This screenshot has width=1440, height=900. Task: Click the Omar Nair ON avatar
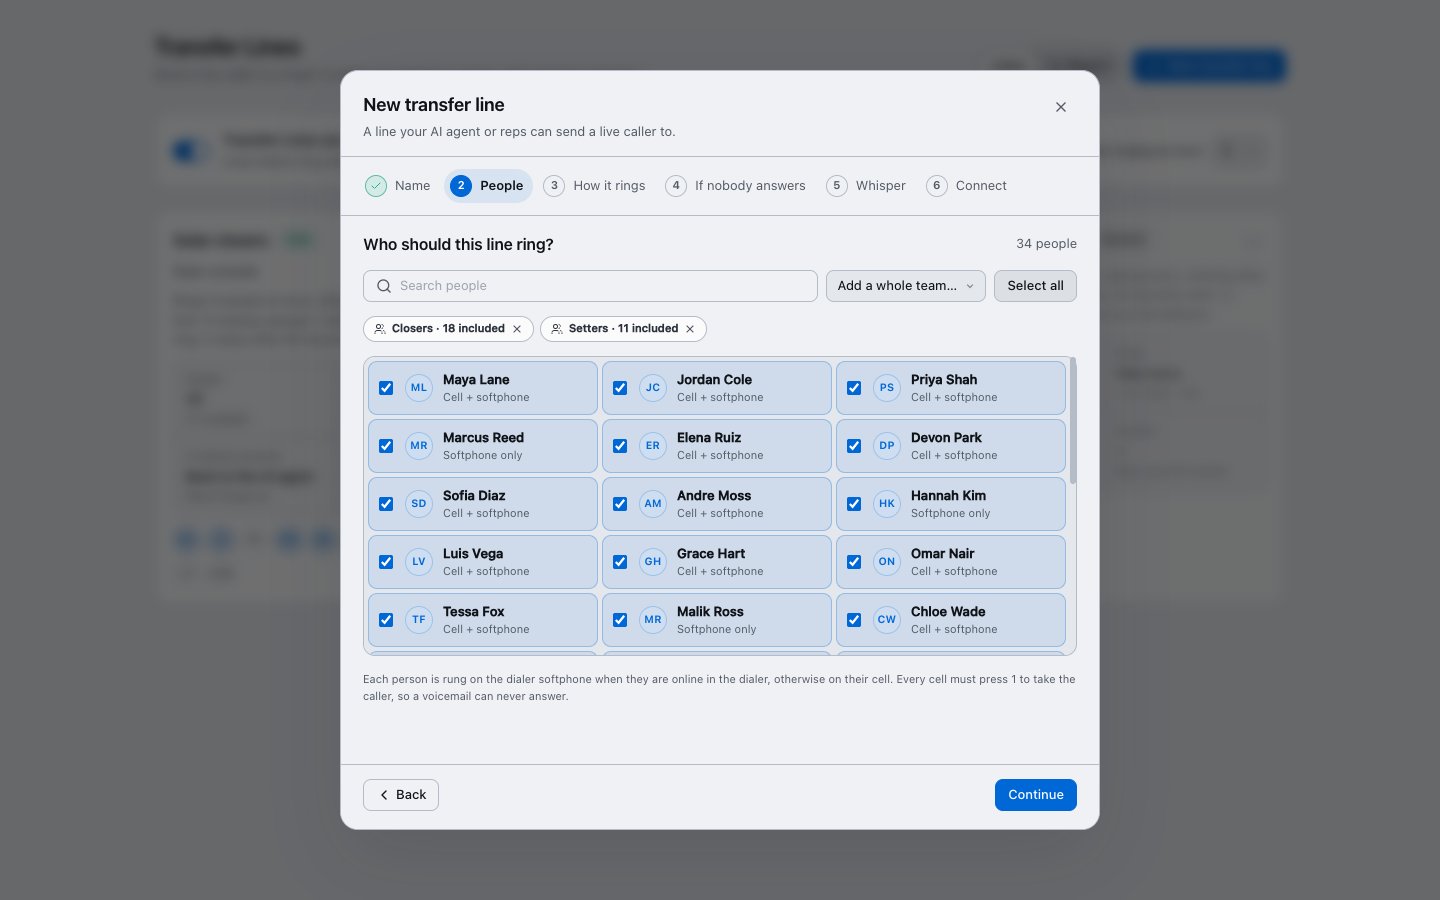pyautogui.click(x=887, y=562)
